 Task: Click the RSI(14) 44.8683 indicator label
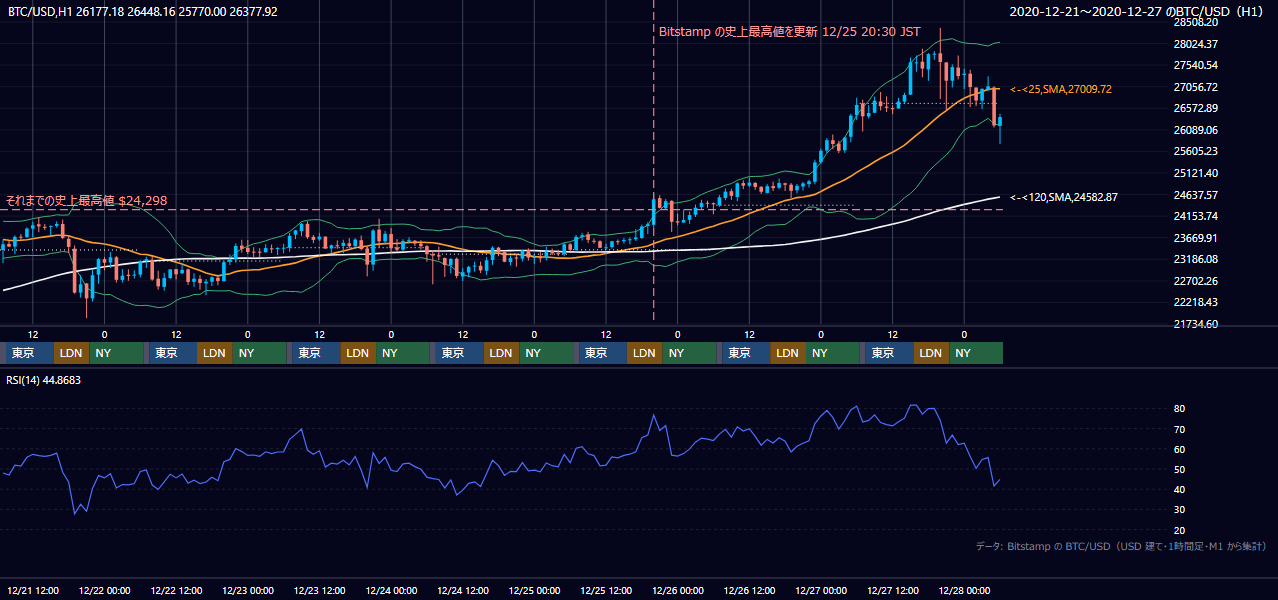pos(44,380)
